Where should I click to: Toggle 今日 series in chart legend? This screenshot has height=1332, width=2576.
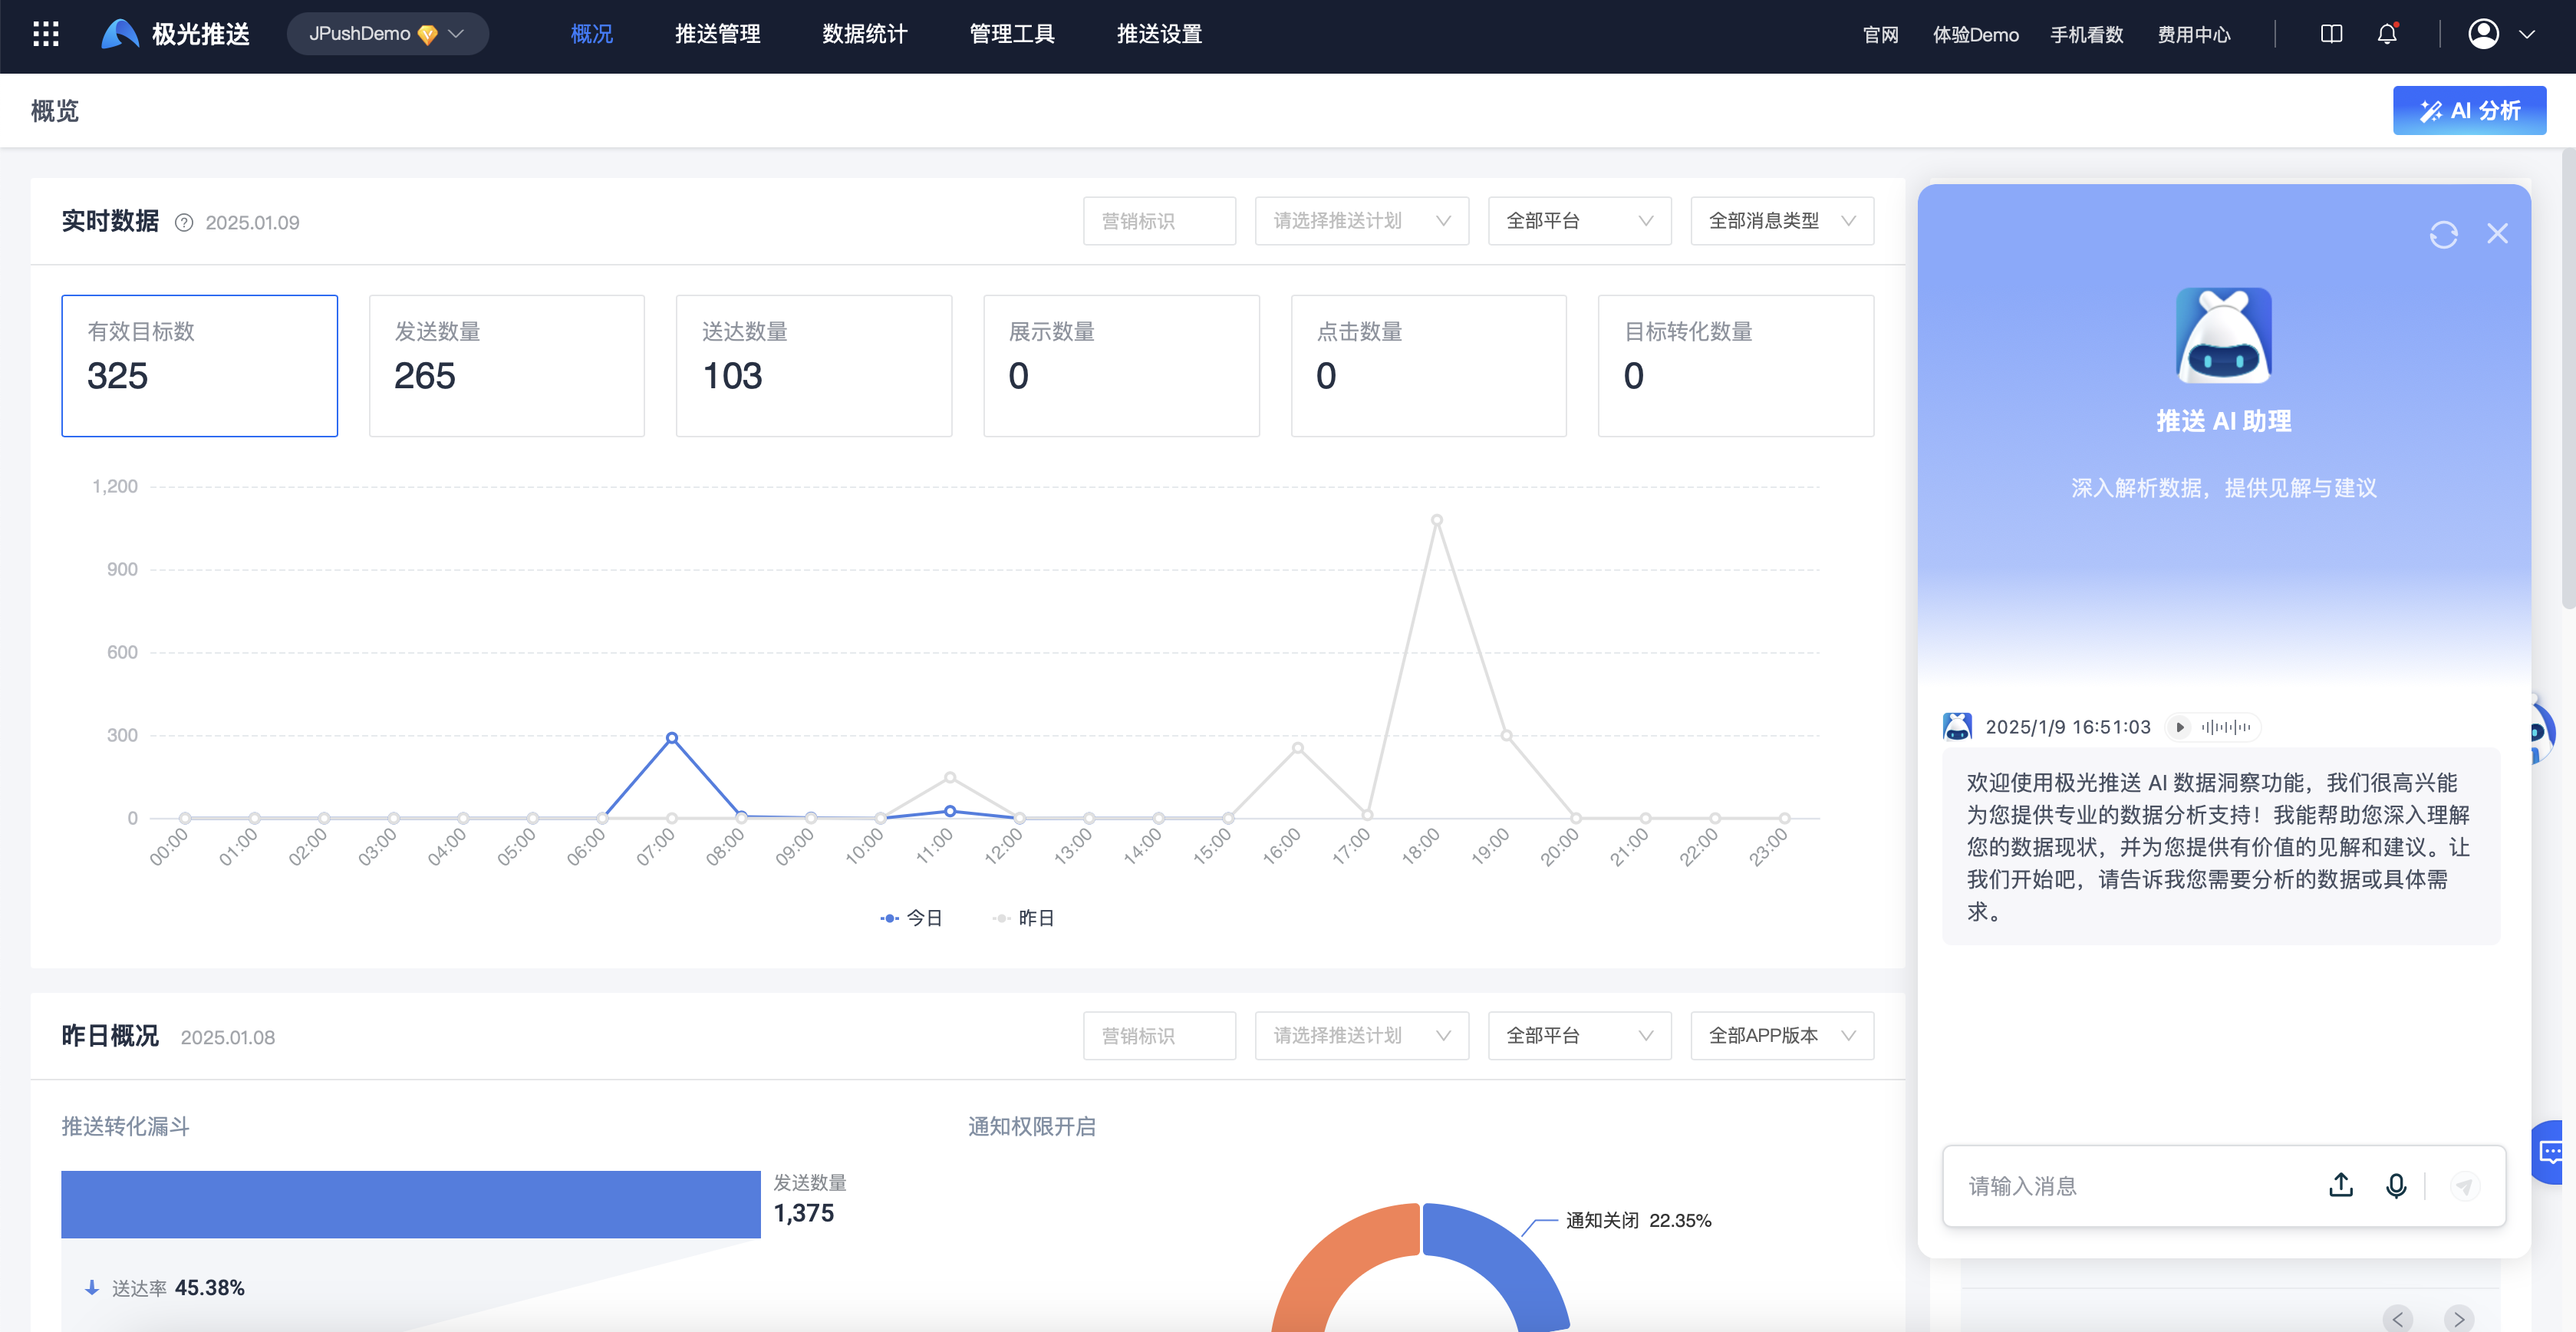(x=911, y=918)
